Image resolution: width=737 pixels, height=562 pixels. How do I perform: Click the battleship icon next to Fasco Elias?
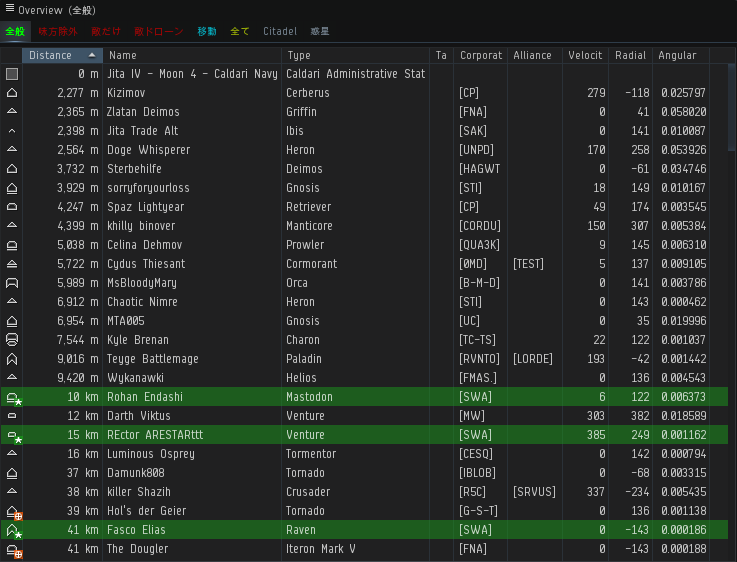pos(13,530)
